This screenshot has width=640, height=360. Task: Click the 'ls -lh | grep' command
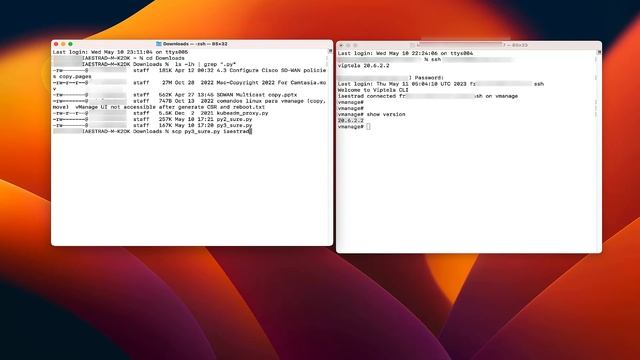(x=205, y=64)
